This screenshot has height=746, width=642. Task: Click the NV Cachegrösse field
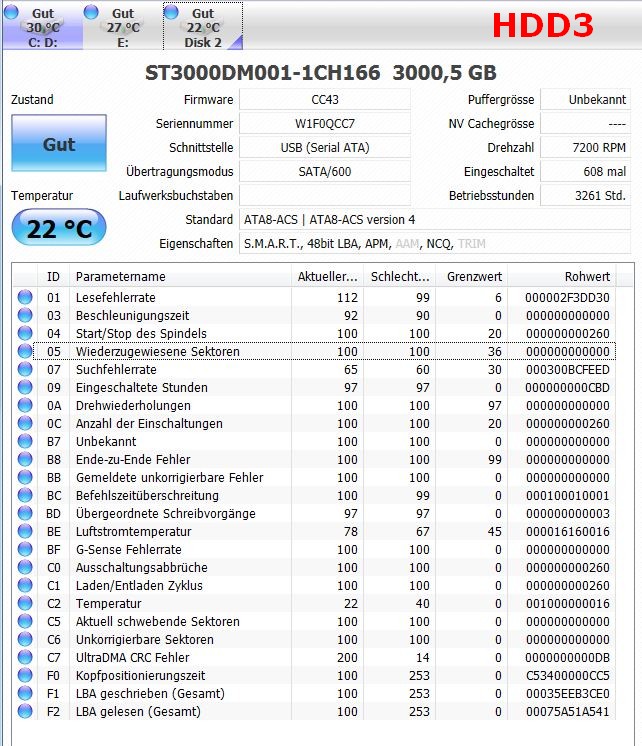click(x=585, y=124)
